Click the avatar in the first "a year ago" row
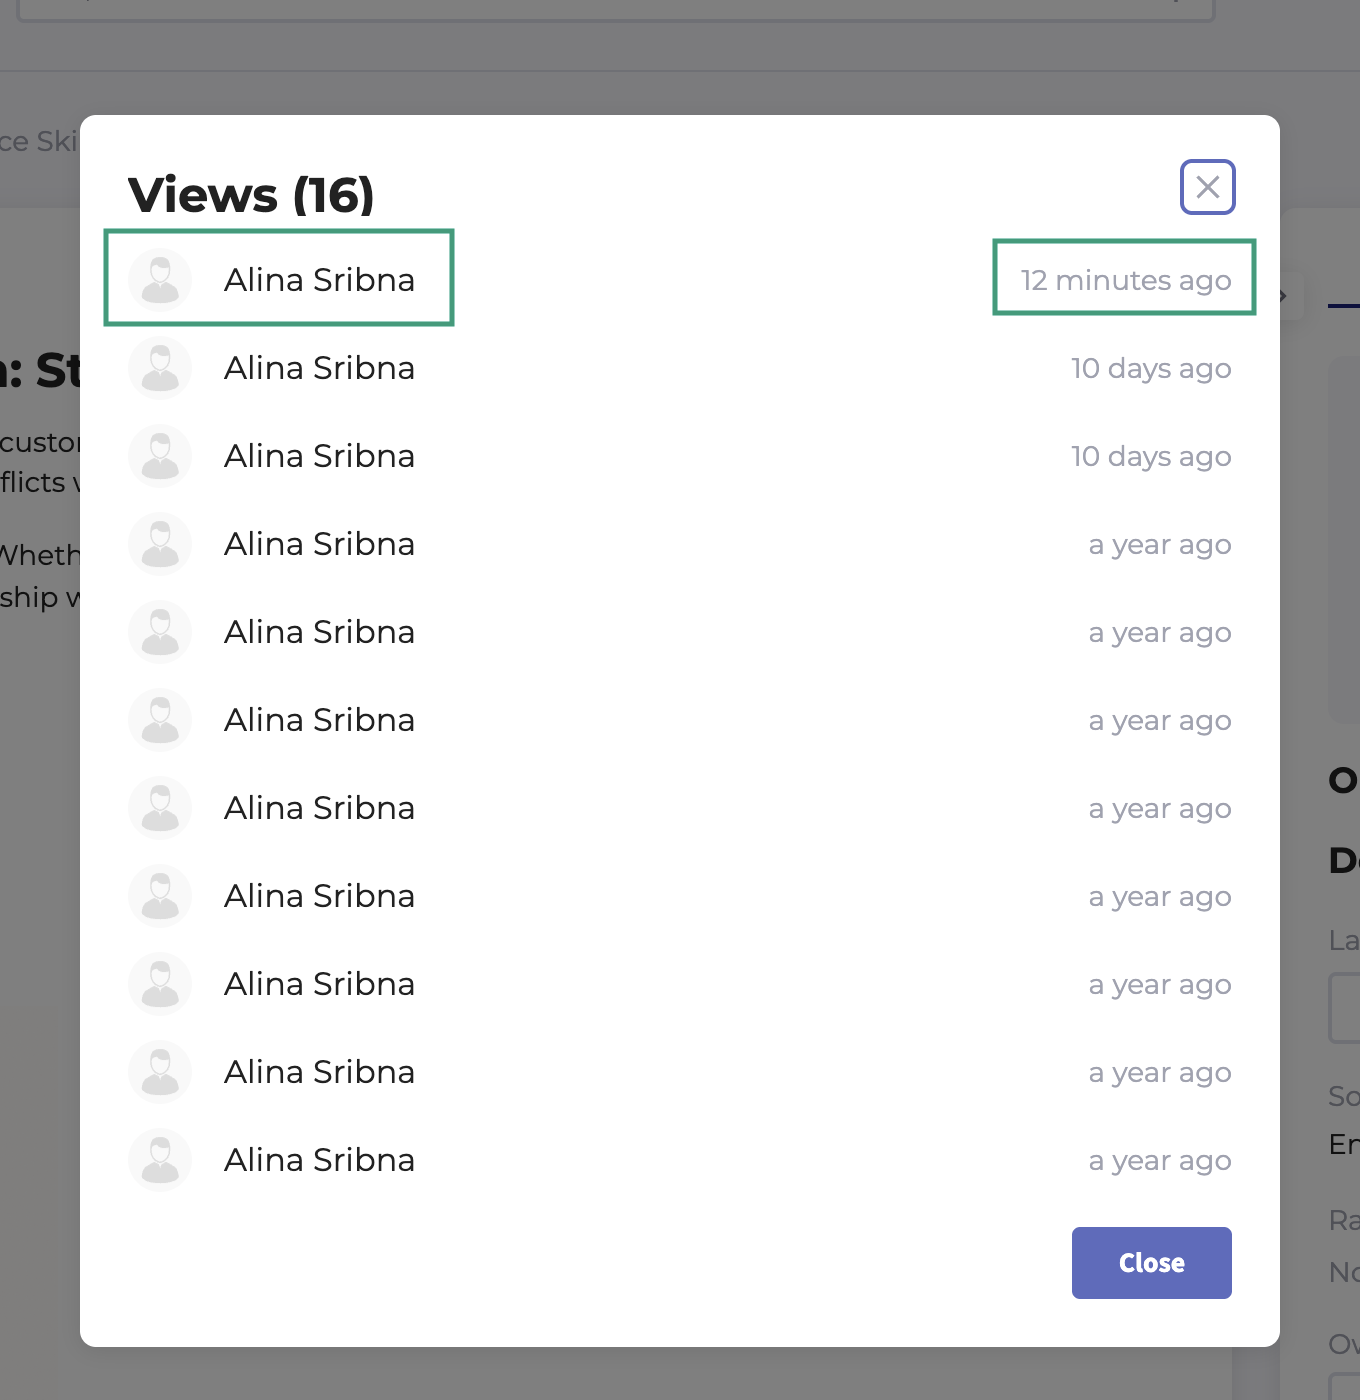1360x1400 pixels. click(x=160, y=544)
